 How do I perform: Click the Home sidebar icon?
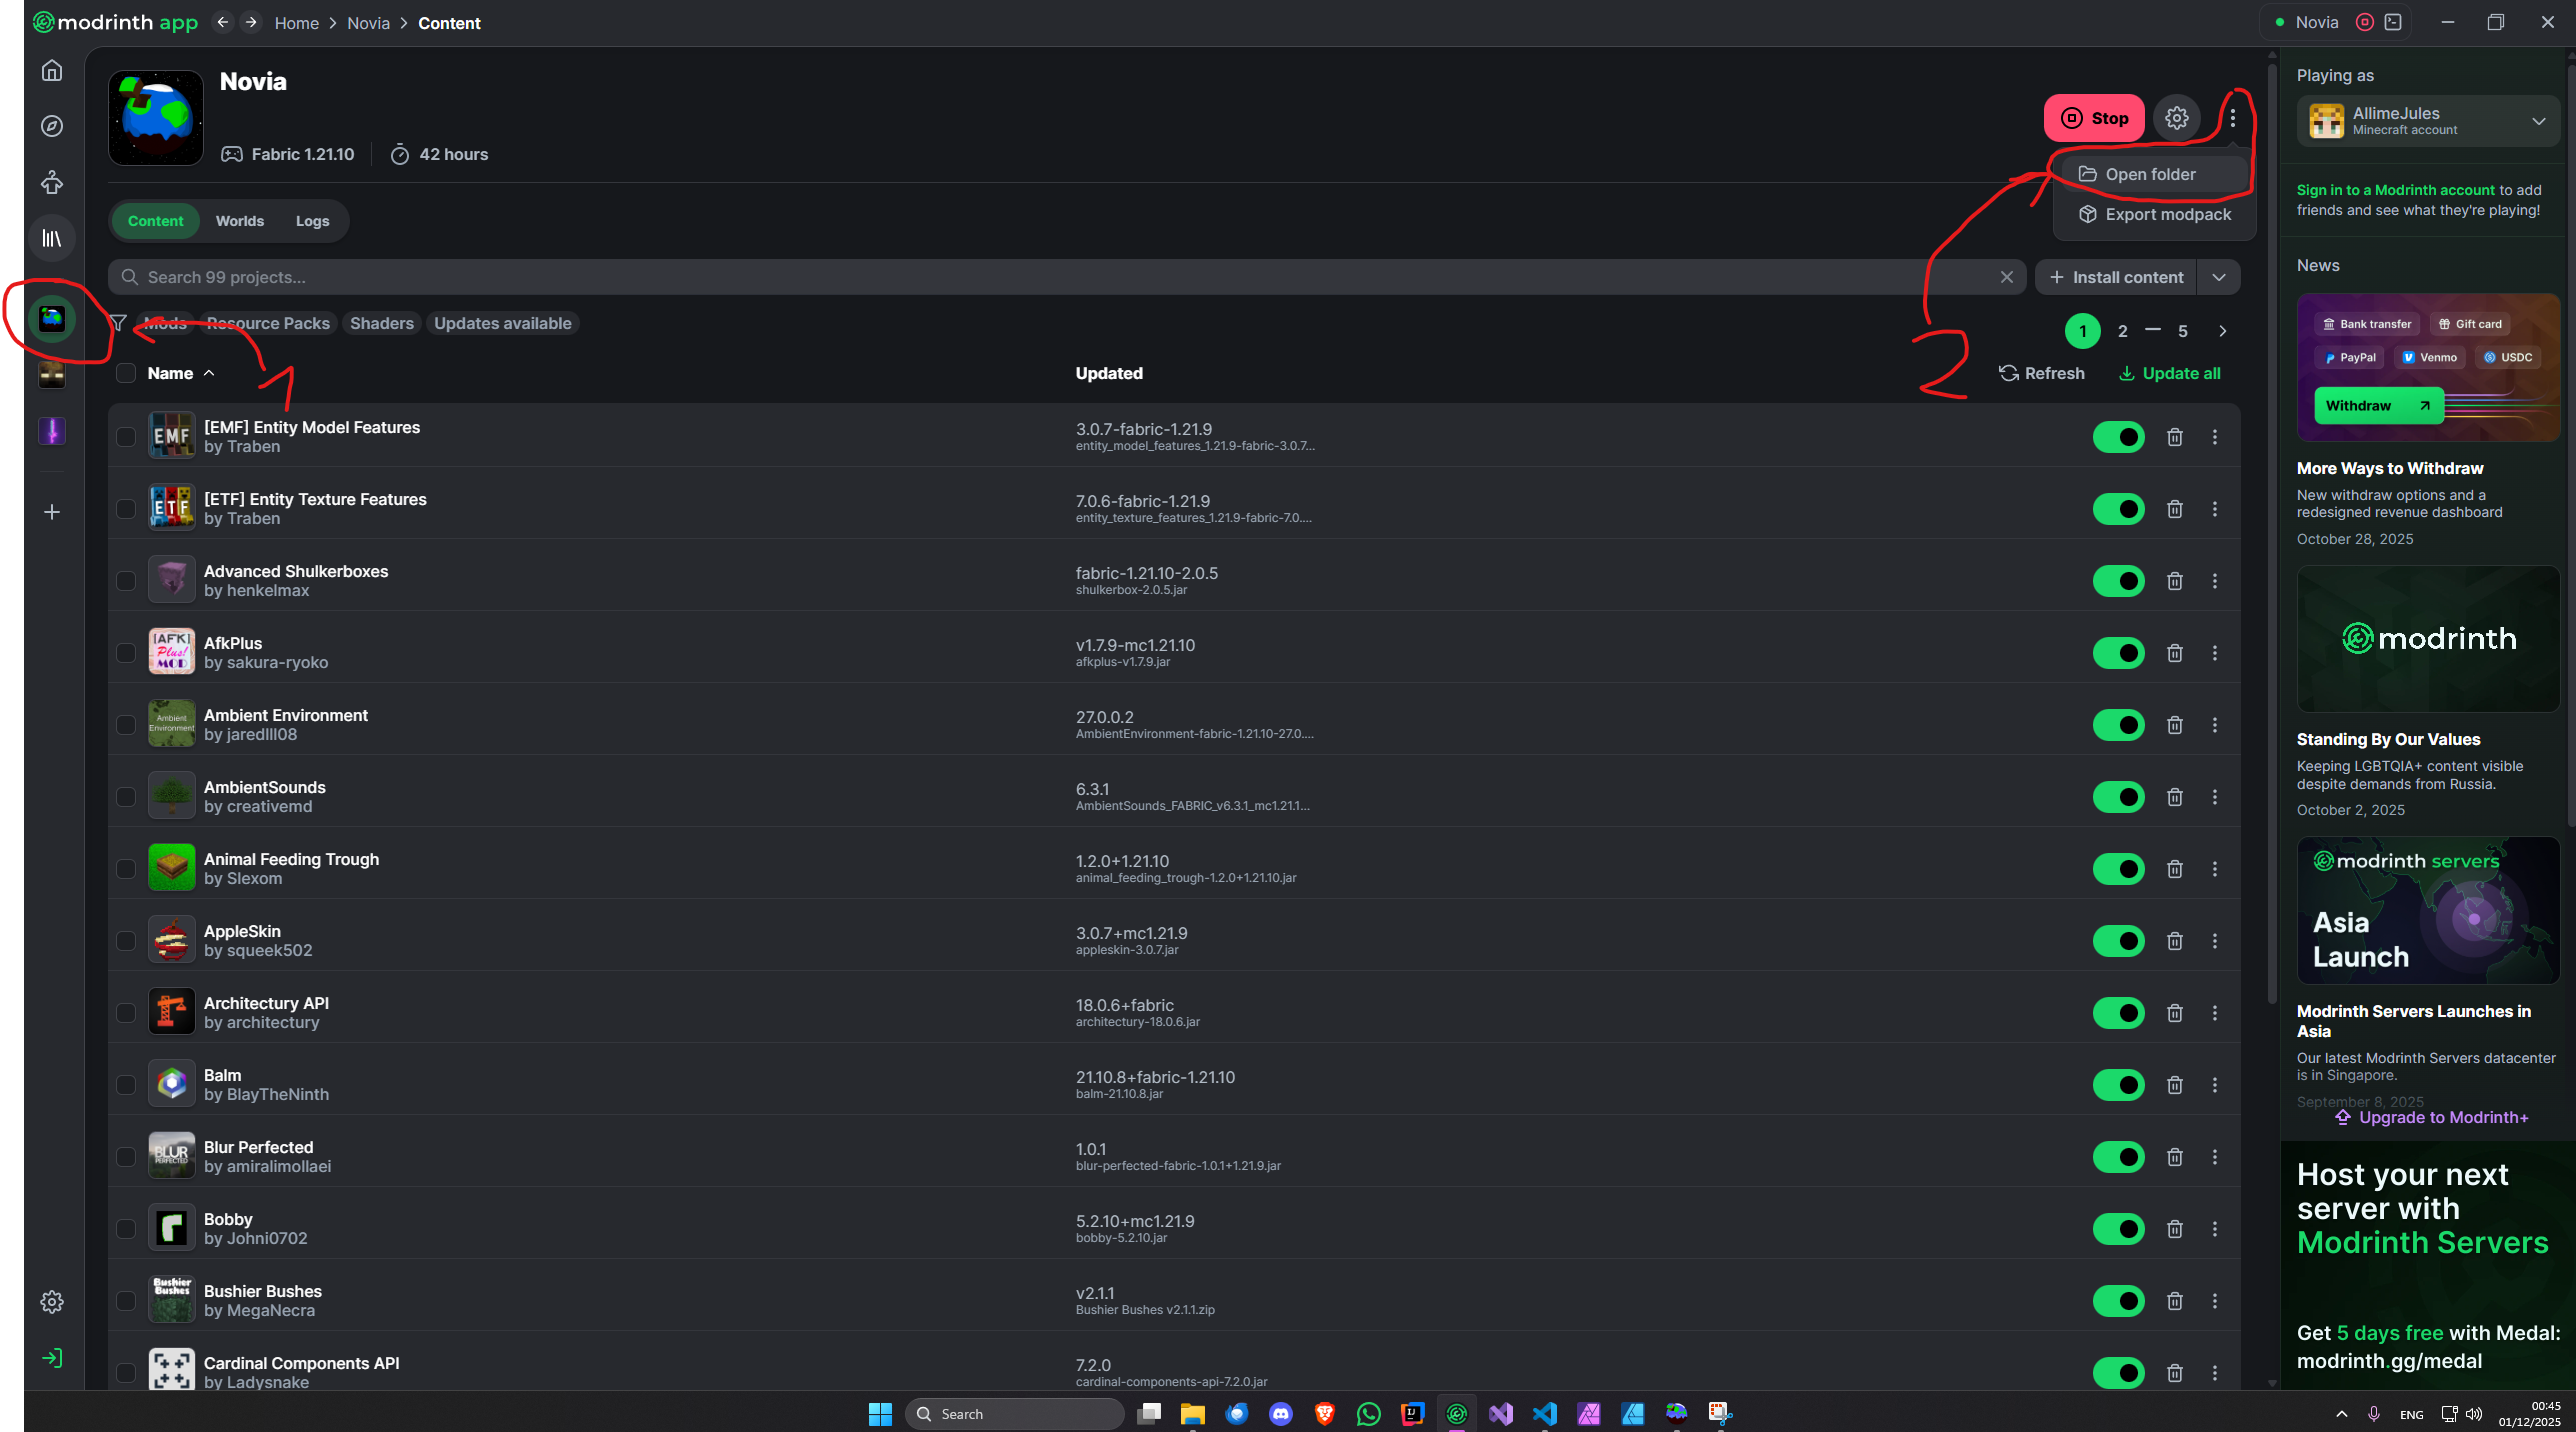[52, 70]
